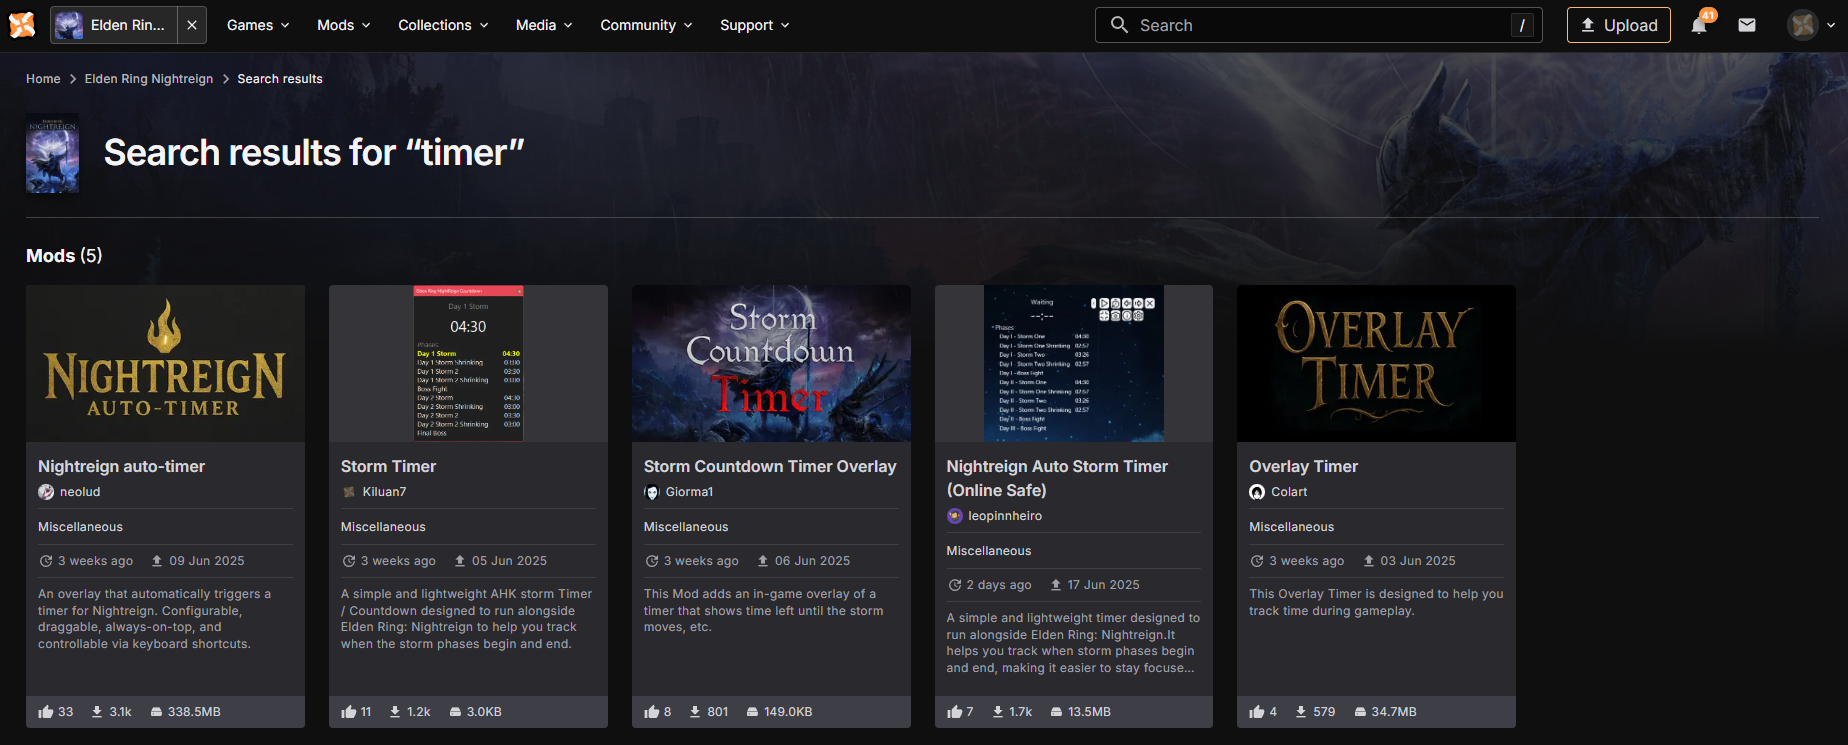Click upload date icon for 06 Jun 2025

763,561
